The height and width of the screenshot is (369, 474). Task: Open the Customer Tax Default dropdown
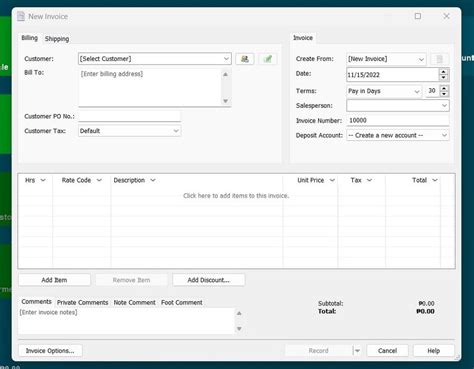coord(176,131)
